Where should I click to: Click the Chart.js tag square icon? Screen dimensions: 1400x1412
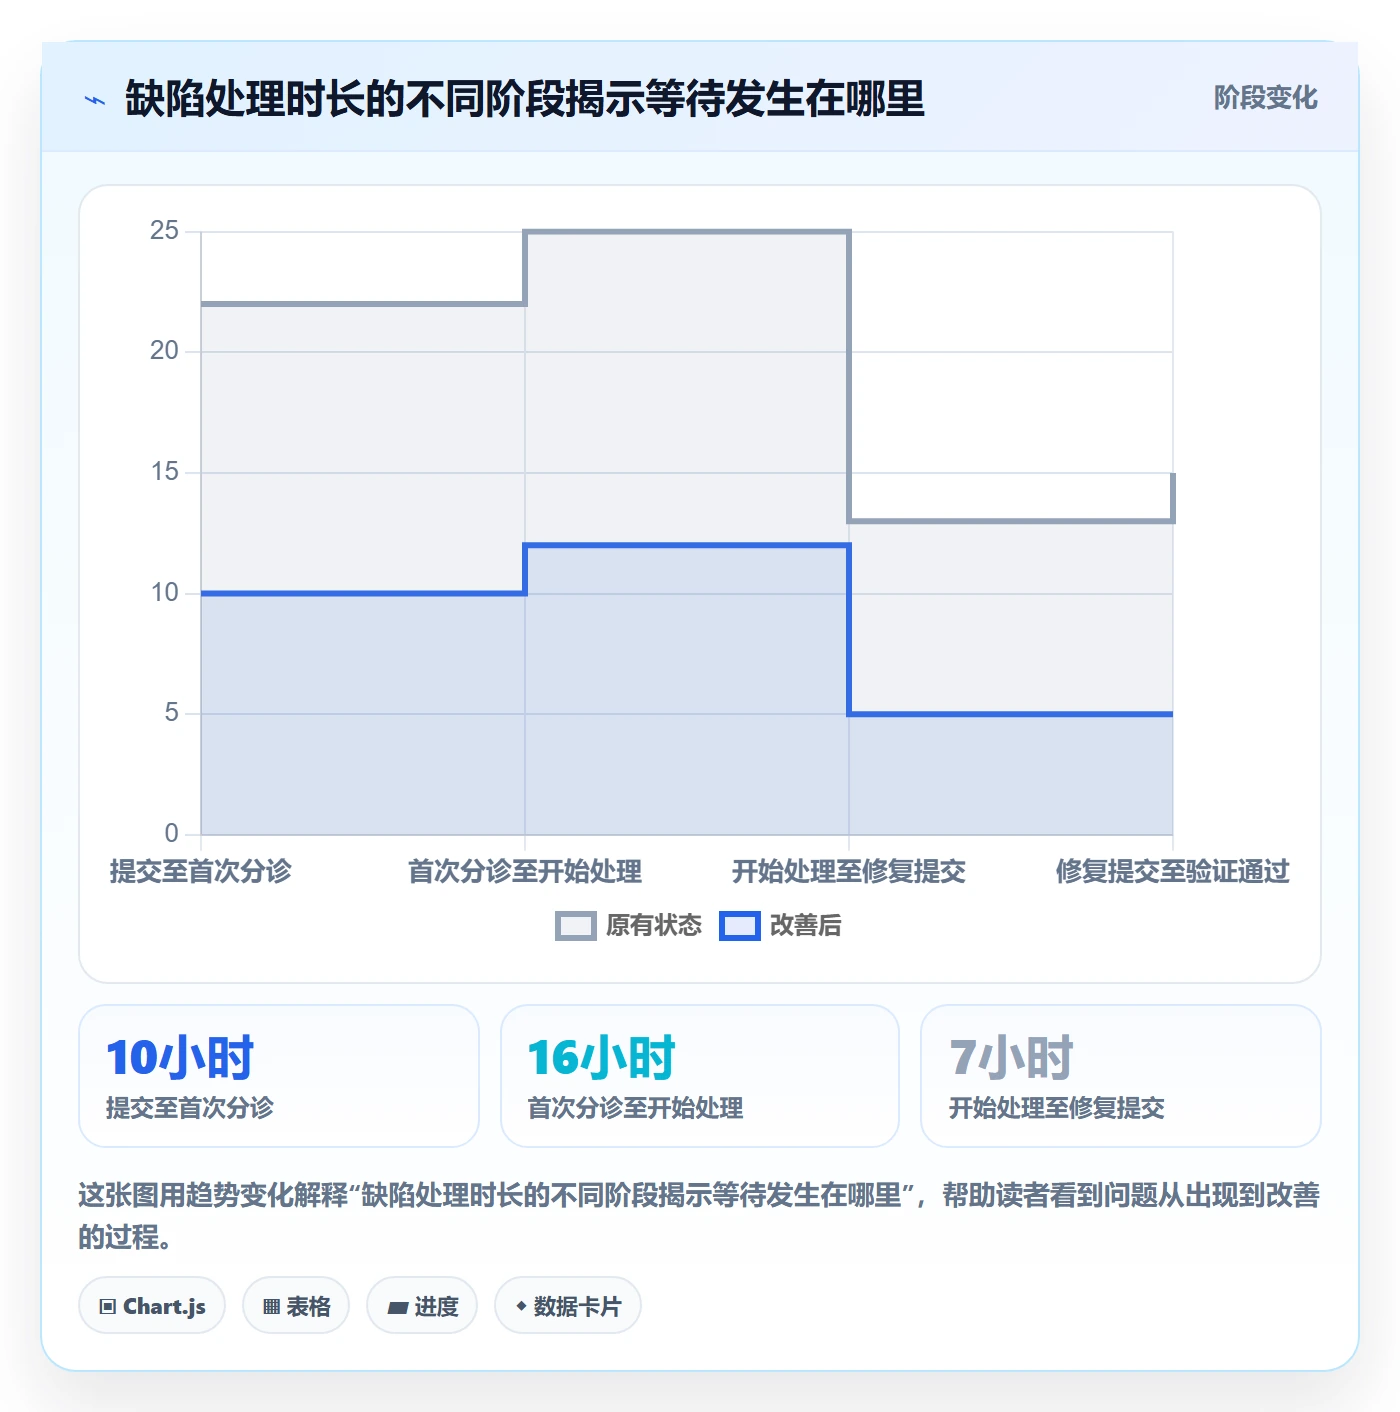(x=108, y=1307)
